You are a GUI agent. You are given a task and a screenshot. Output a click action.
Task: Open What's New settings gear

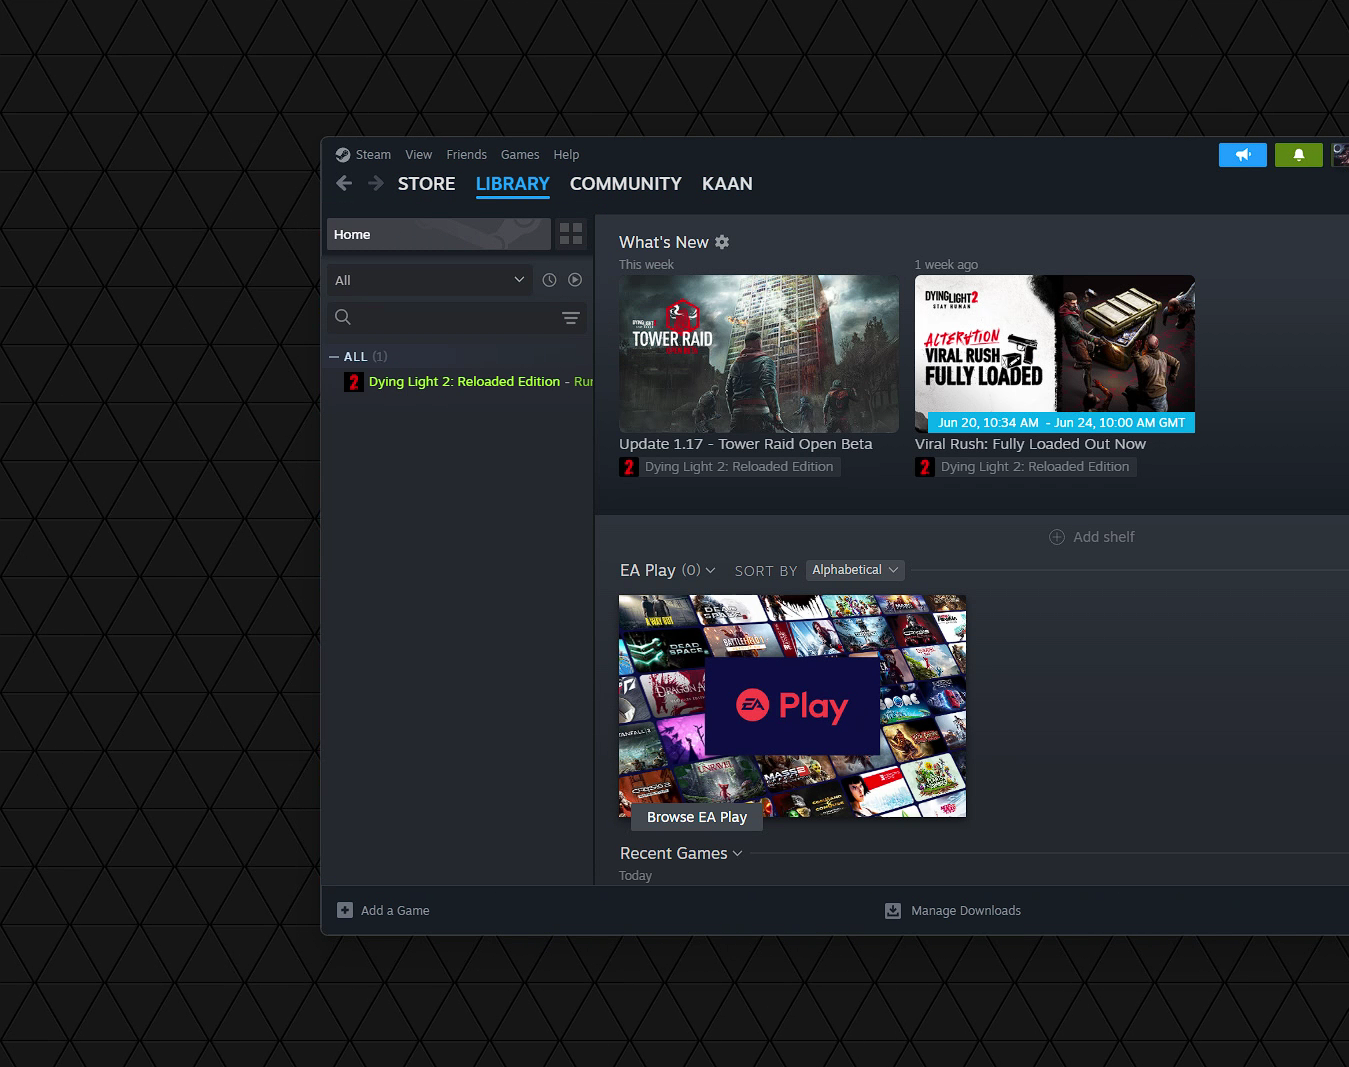pyautogui.click(x=722, y=242)
